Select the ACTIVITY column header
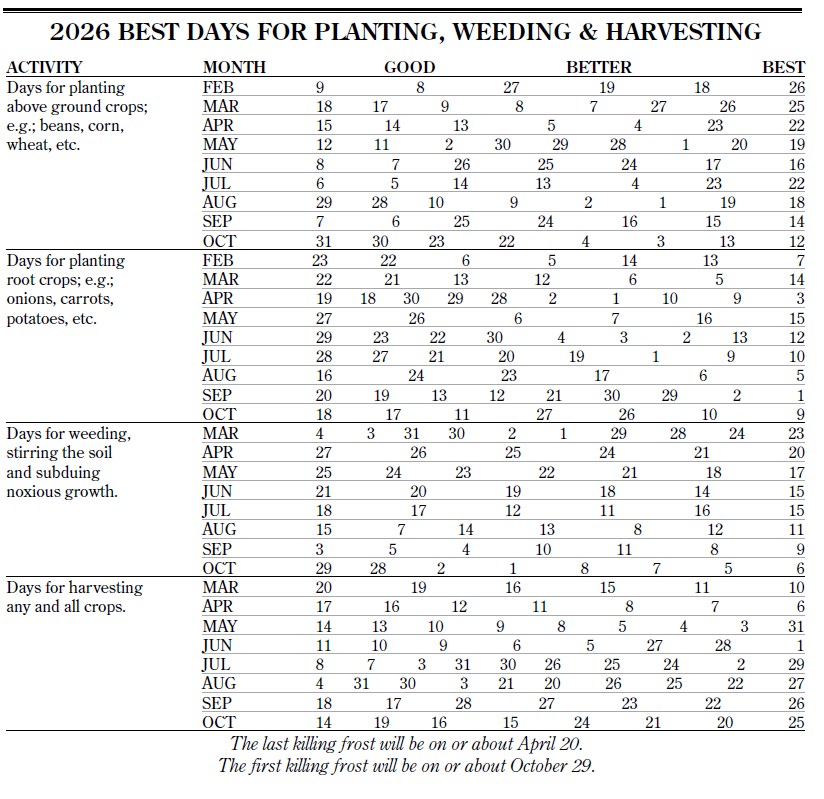Image resolution: width=824 pixels, height=799 pixels. (x=44, y=68)
